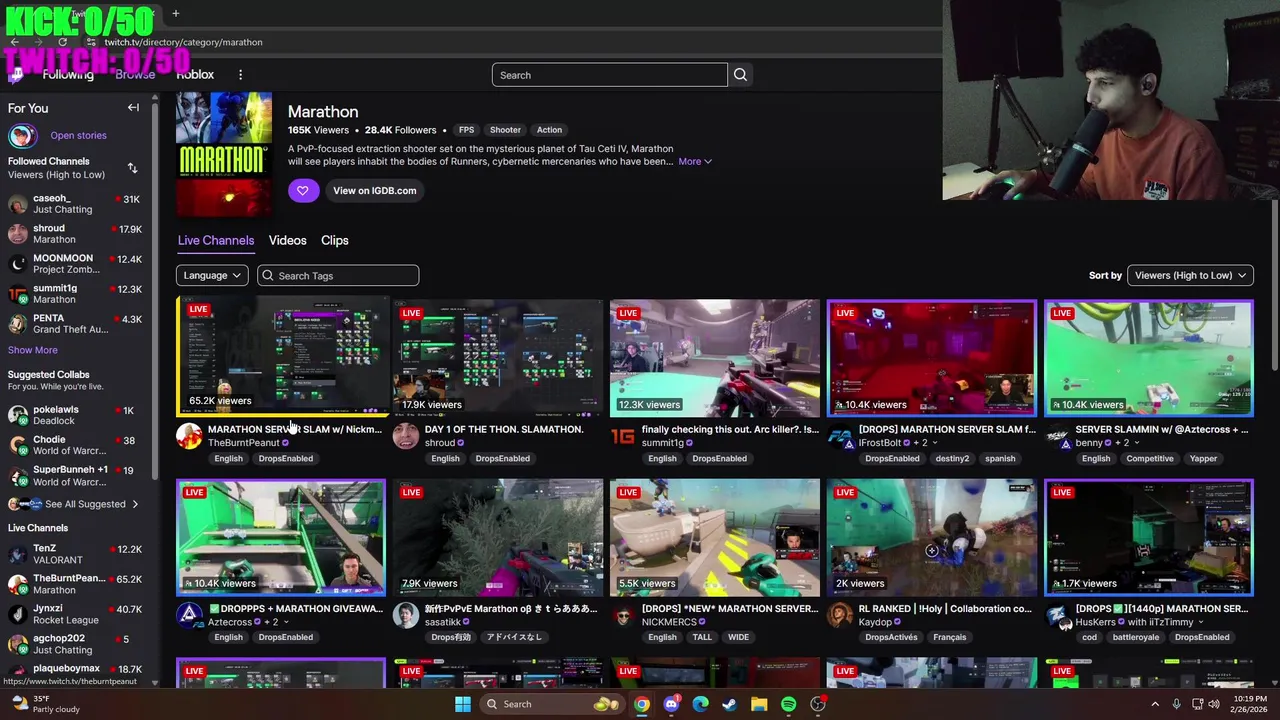Viewport: 1280px width, 720px height.
Task: Open PENTA avatar in sidebar
Action: click(x=18, y=324)
